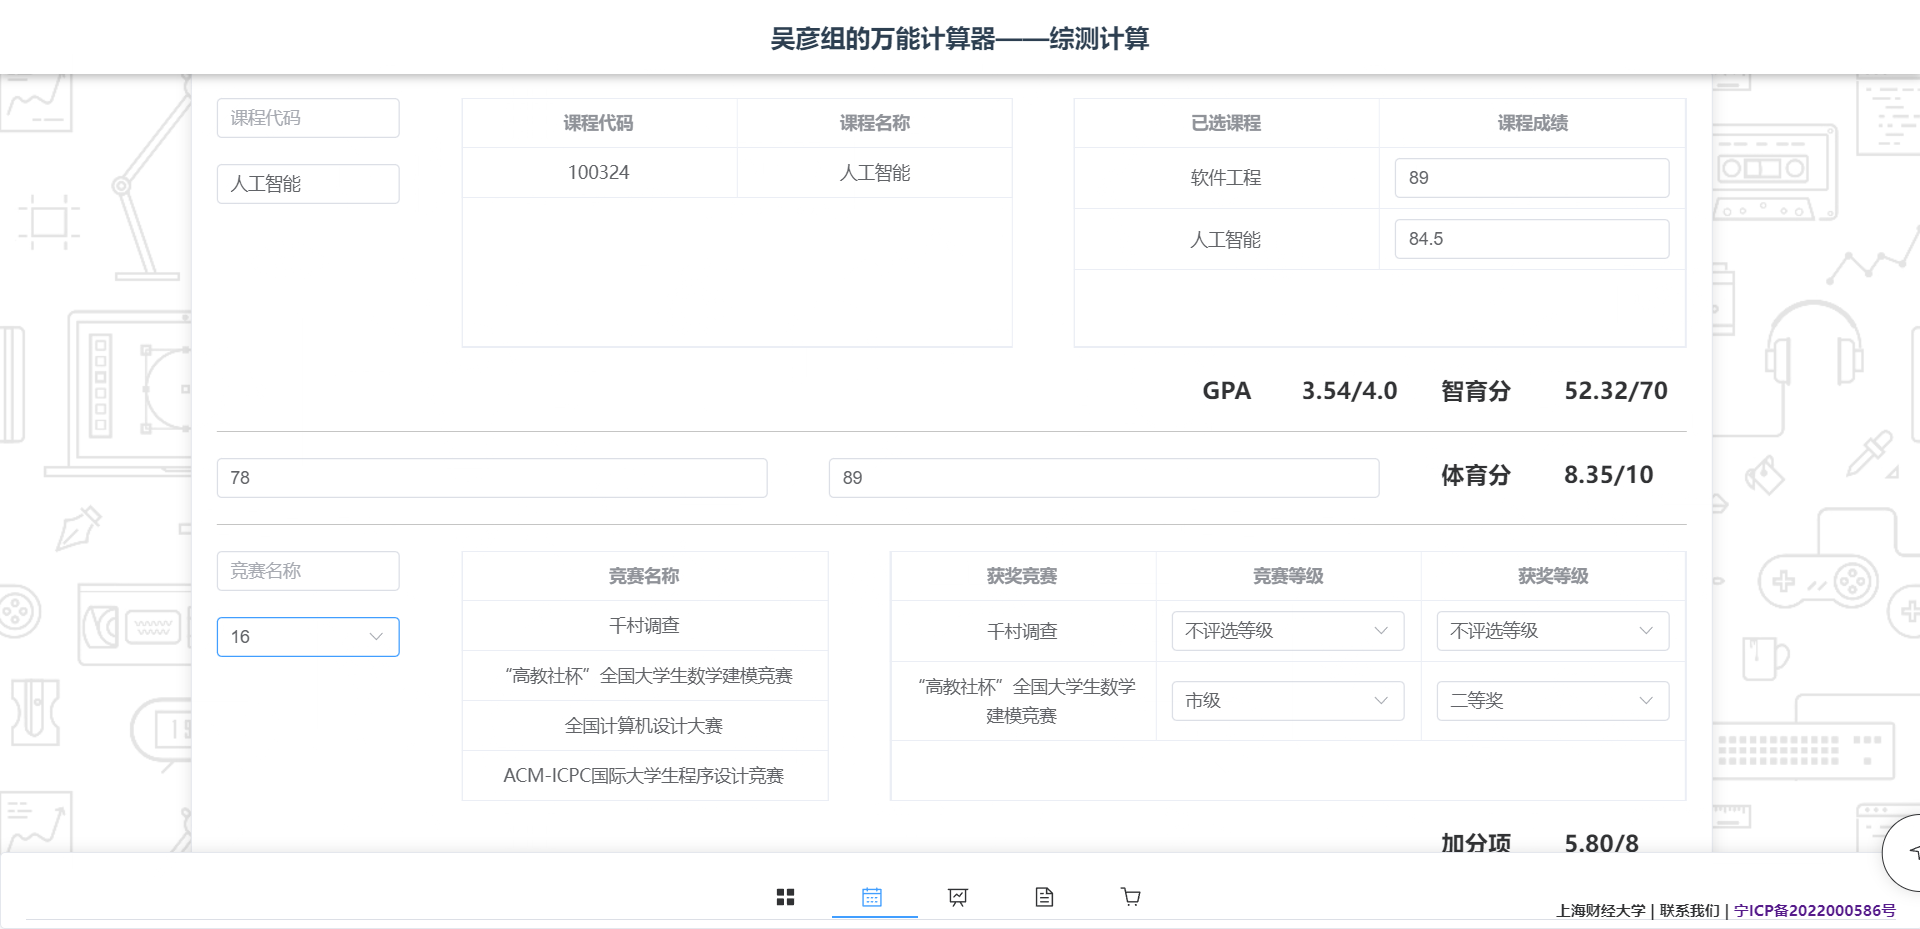Open the shopping cart icon in bottom navigation

(1131, 897)
